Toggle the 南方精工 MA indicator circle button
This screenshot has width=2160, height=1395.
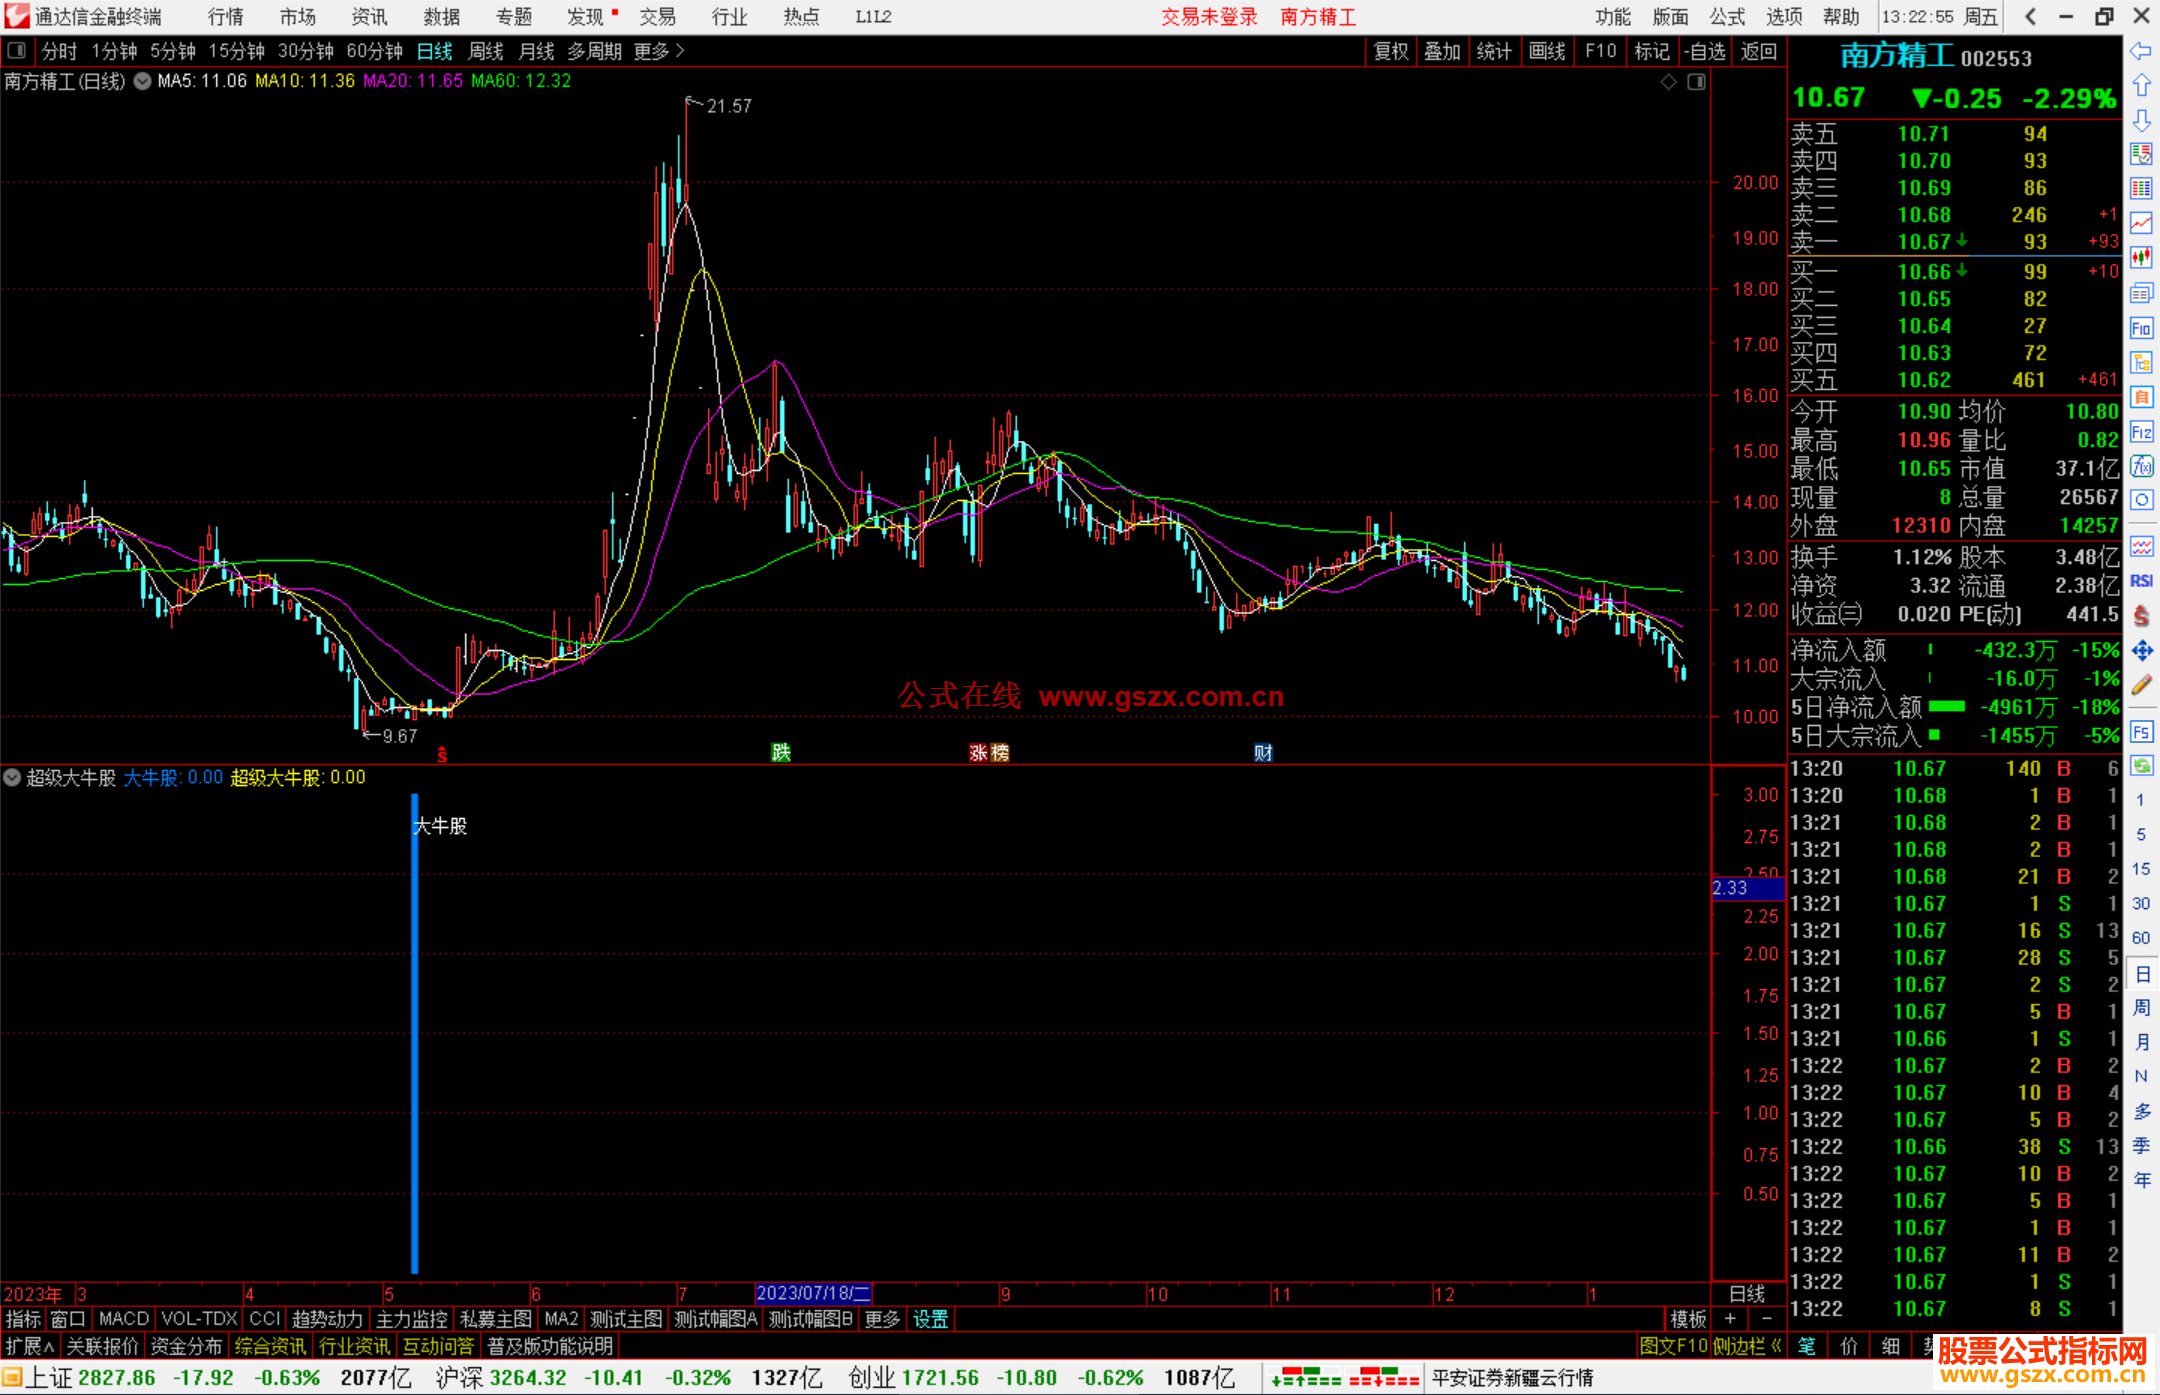(143, 81)
